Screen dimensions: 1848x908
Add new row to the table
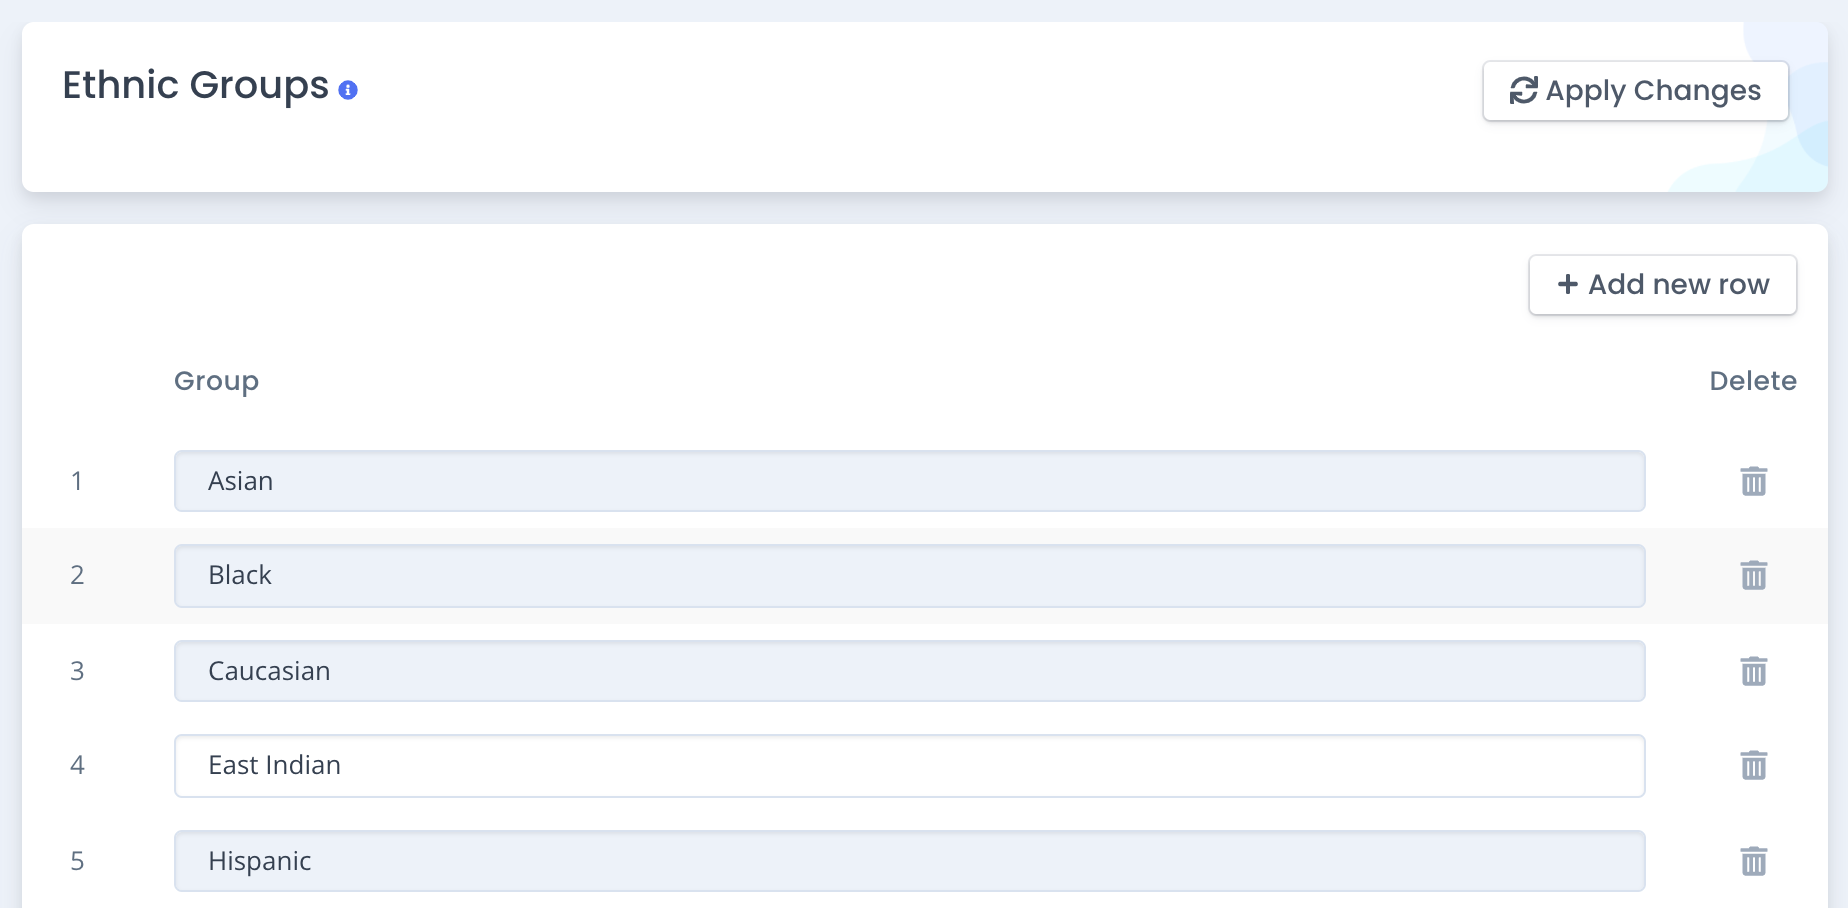click(1662, 285)
